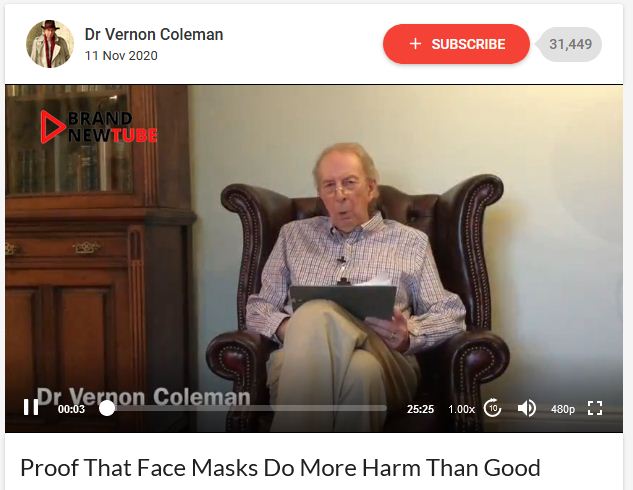Subscribe to Dr Vernon Coleman channel

click(456, 44)
